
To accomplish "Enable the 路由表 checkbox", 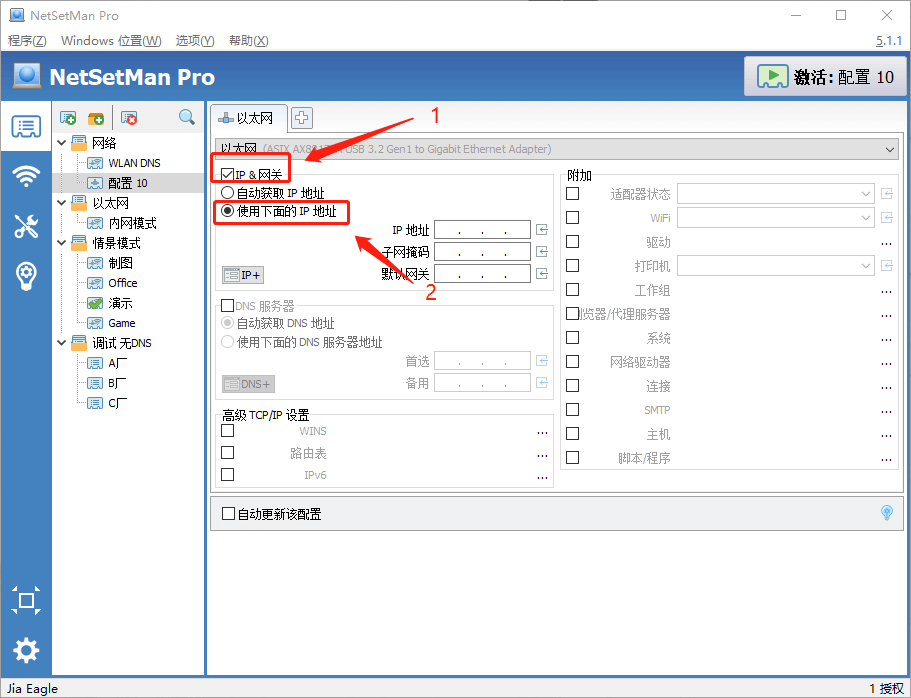I will tap(228, 452).
